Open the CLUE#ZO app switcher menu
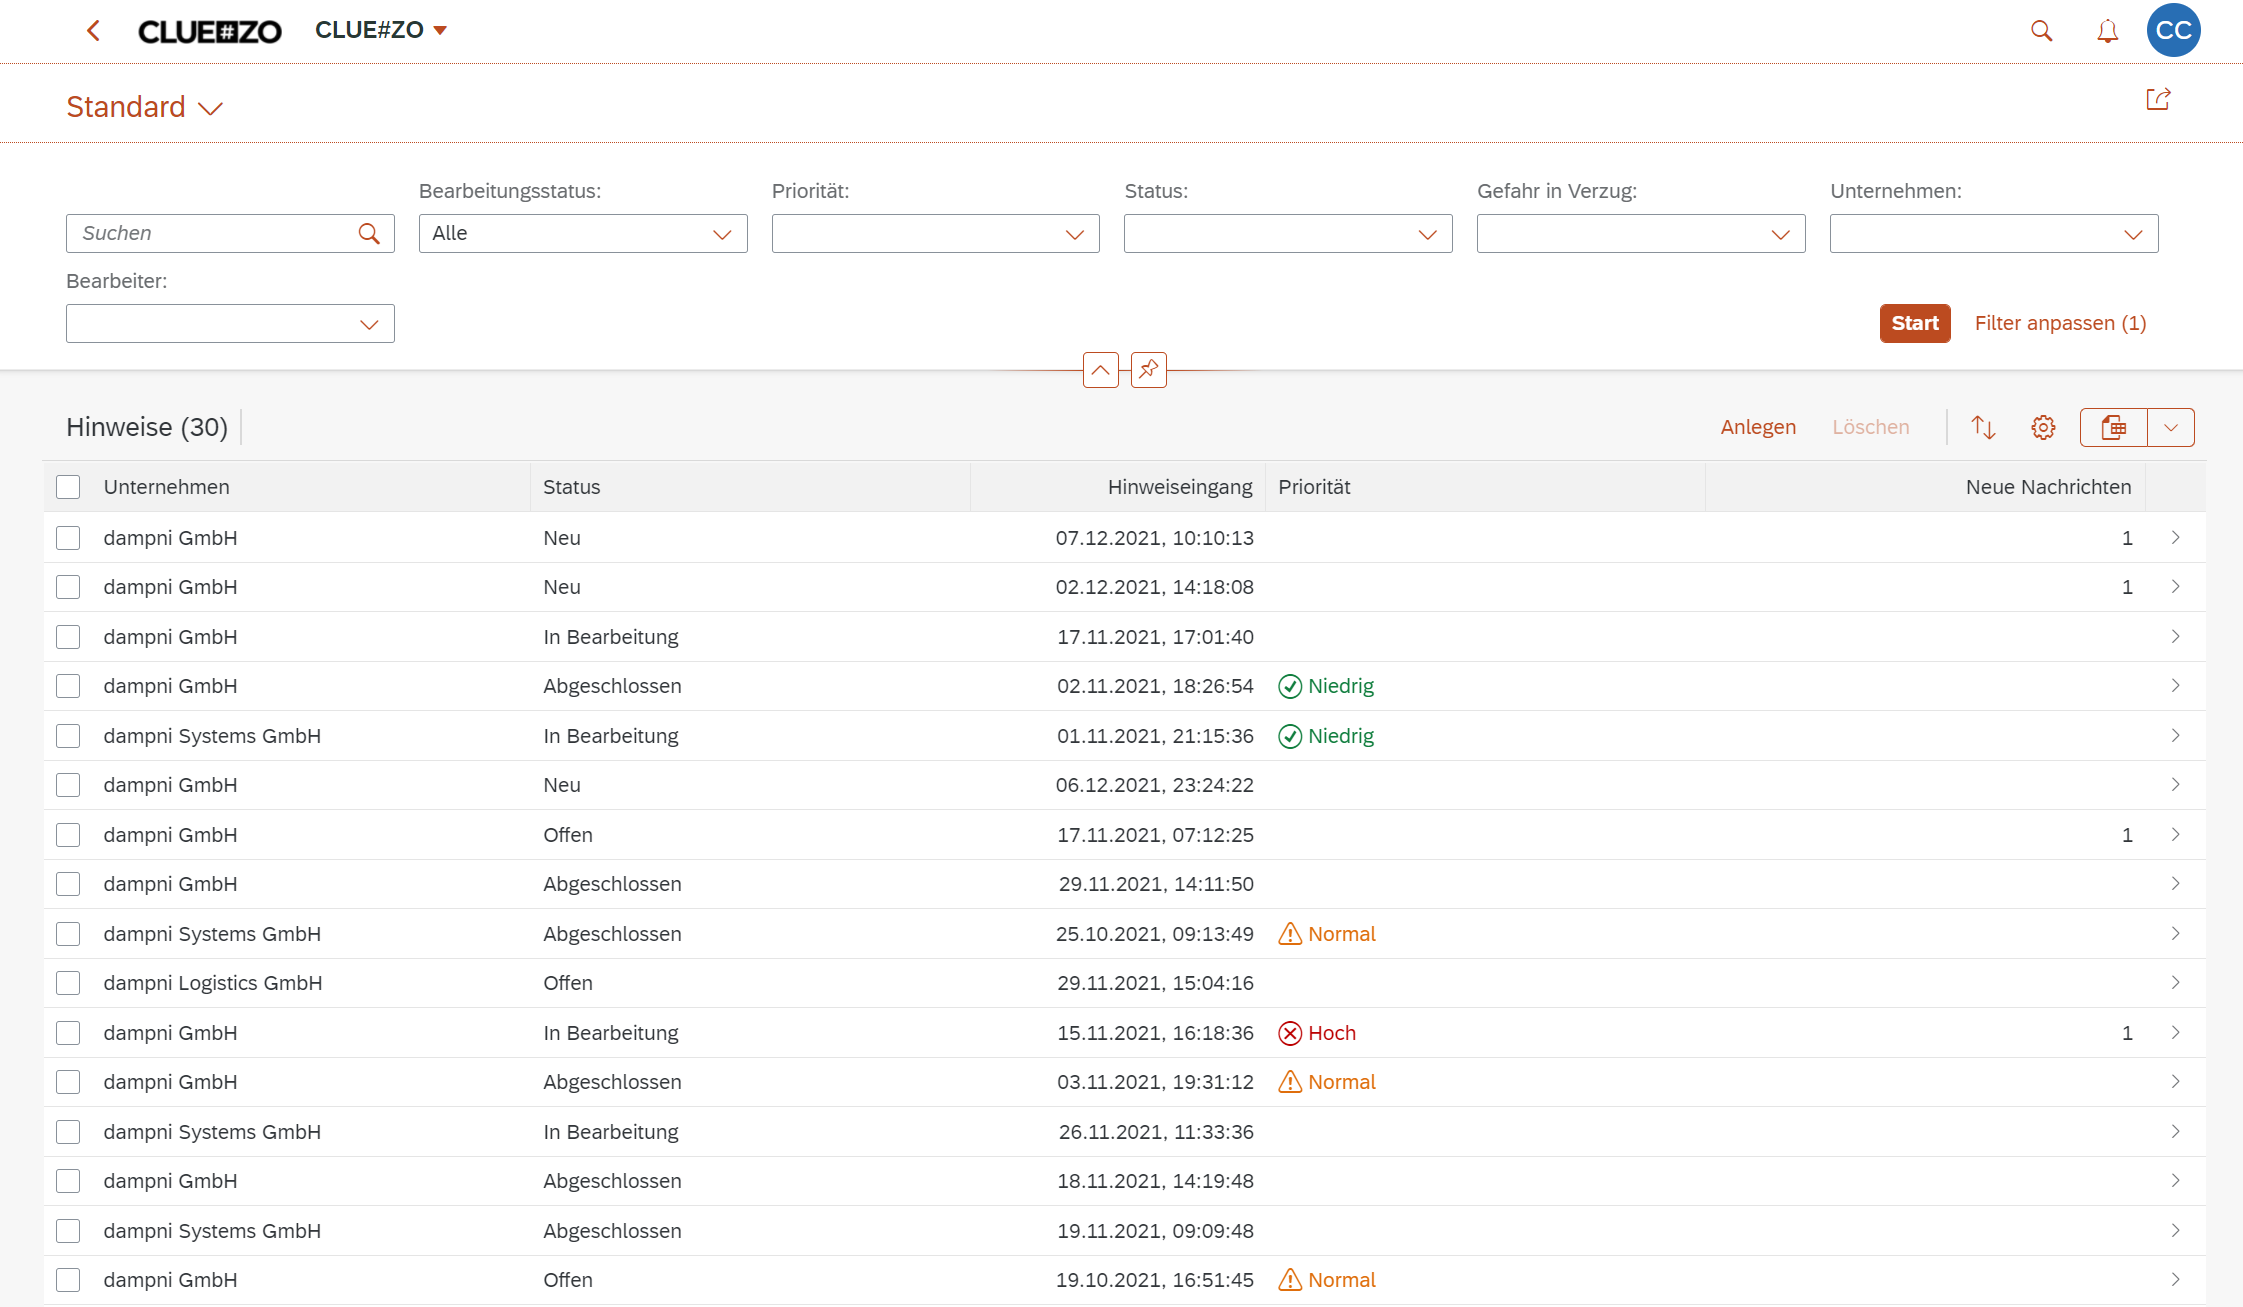Screen dimensions: 2243x1307 tap(380, 30)
